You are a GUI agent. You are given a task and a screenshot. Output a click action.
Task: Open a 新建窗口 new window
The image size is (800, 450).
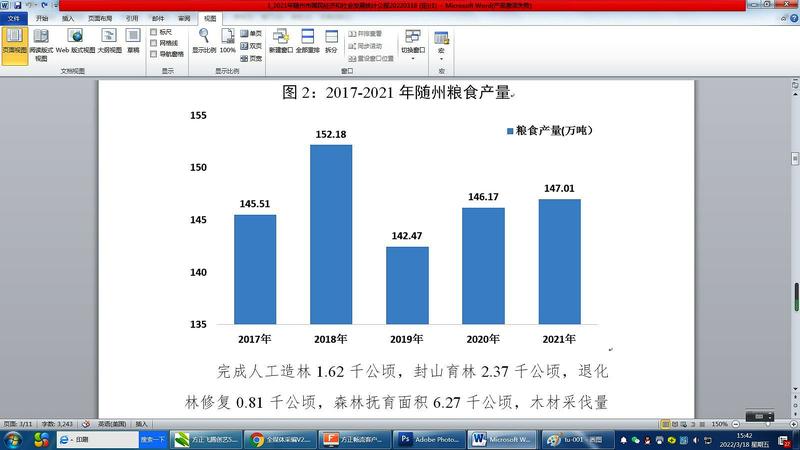(280, 42)
